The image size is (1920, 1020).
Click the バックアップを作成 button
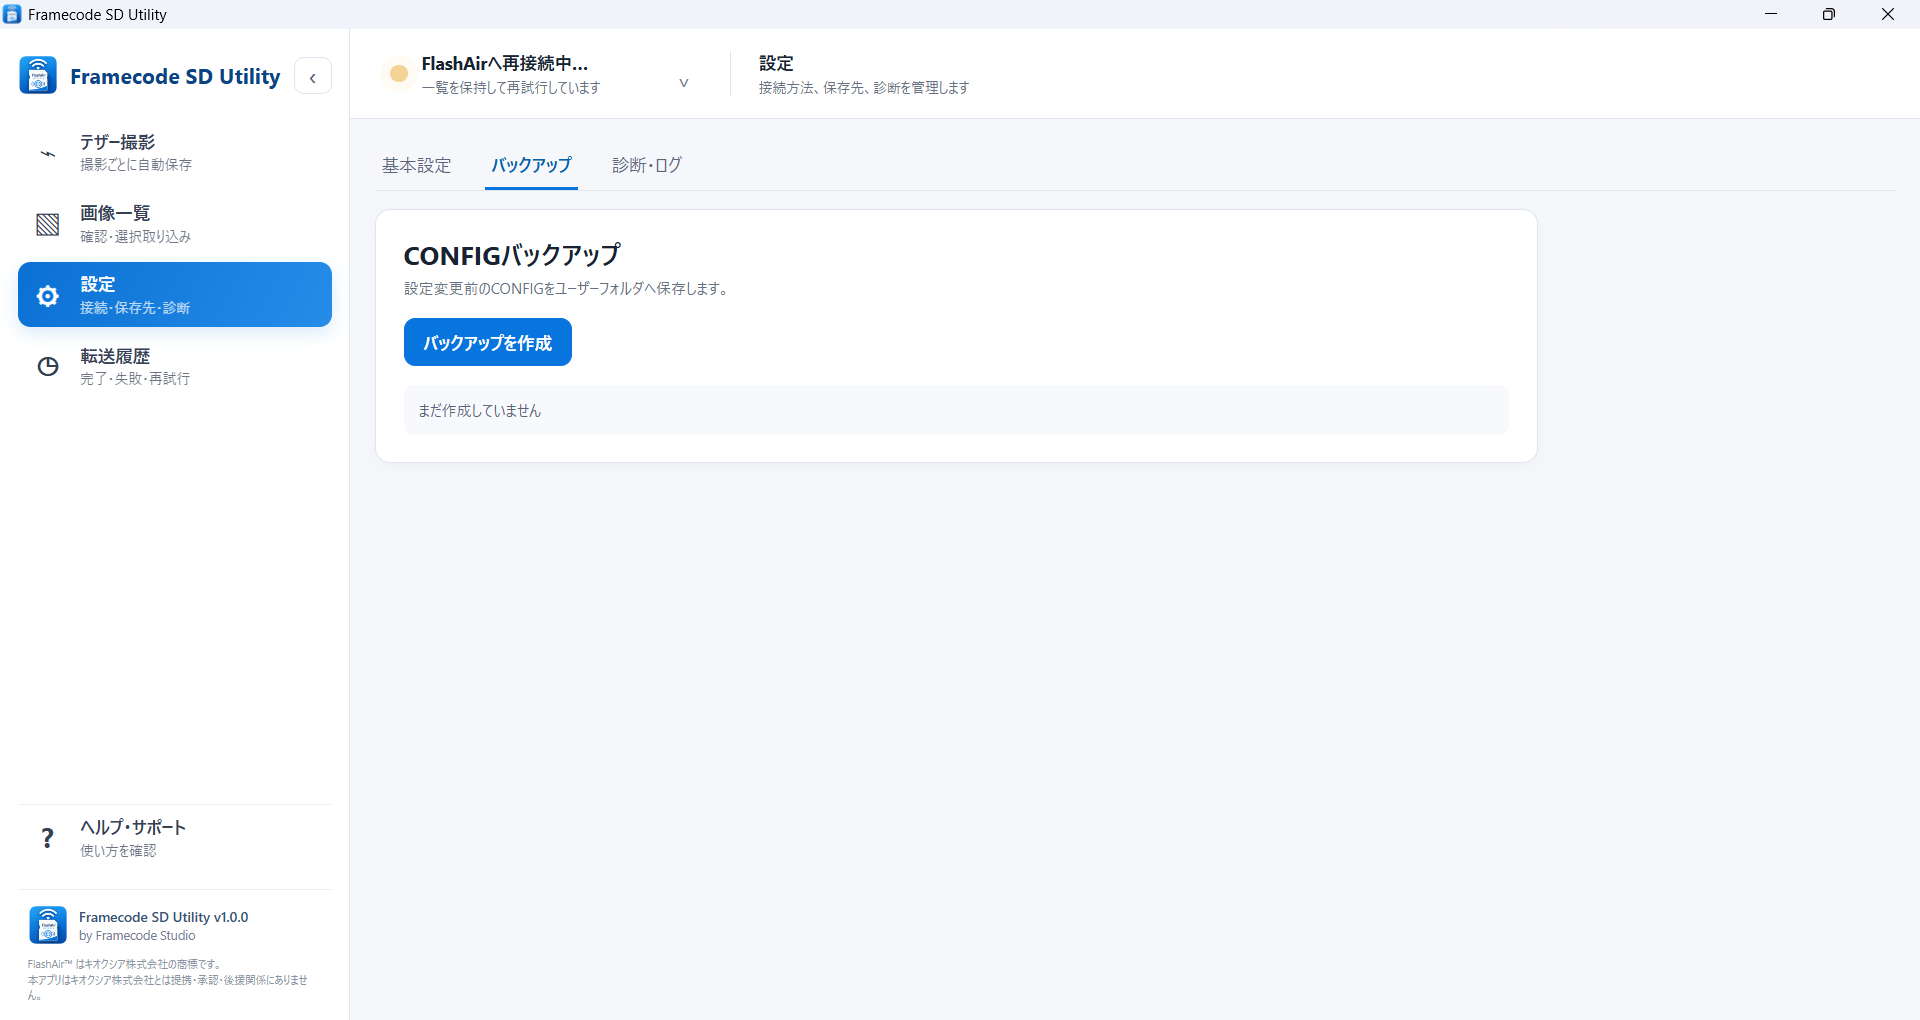pos(488,342)
